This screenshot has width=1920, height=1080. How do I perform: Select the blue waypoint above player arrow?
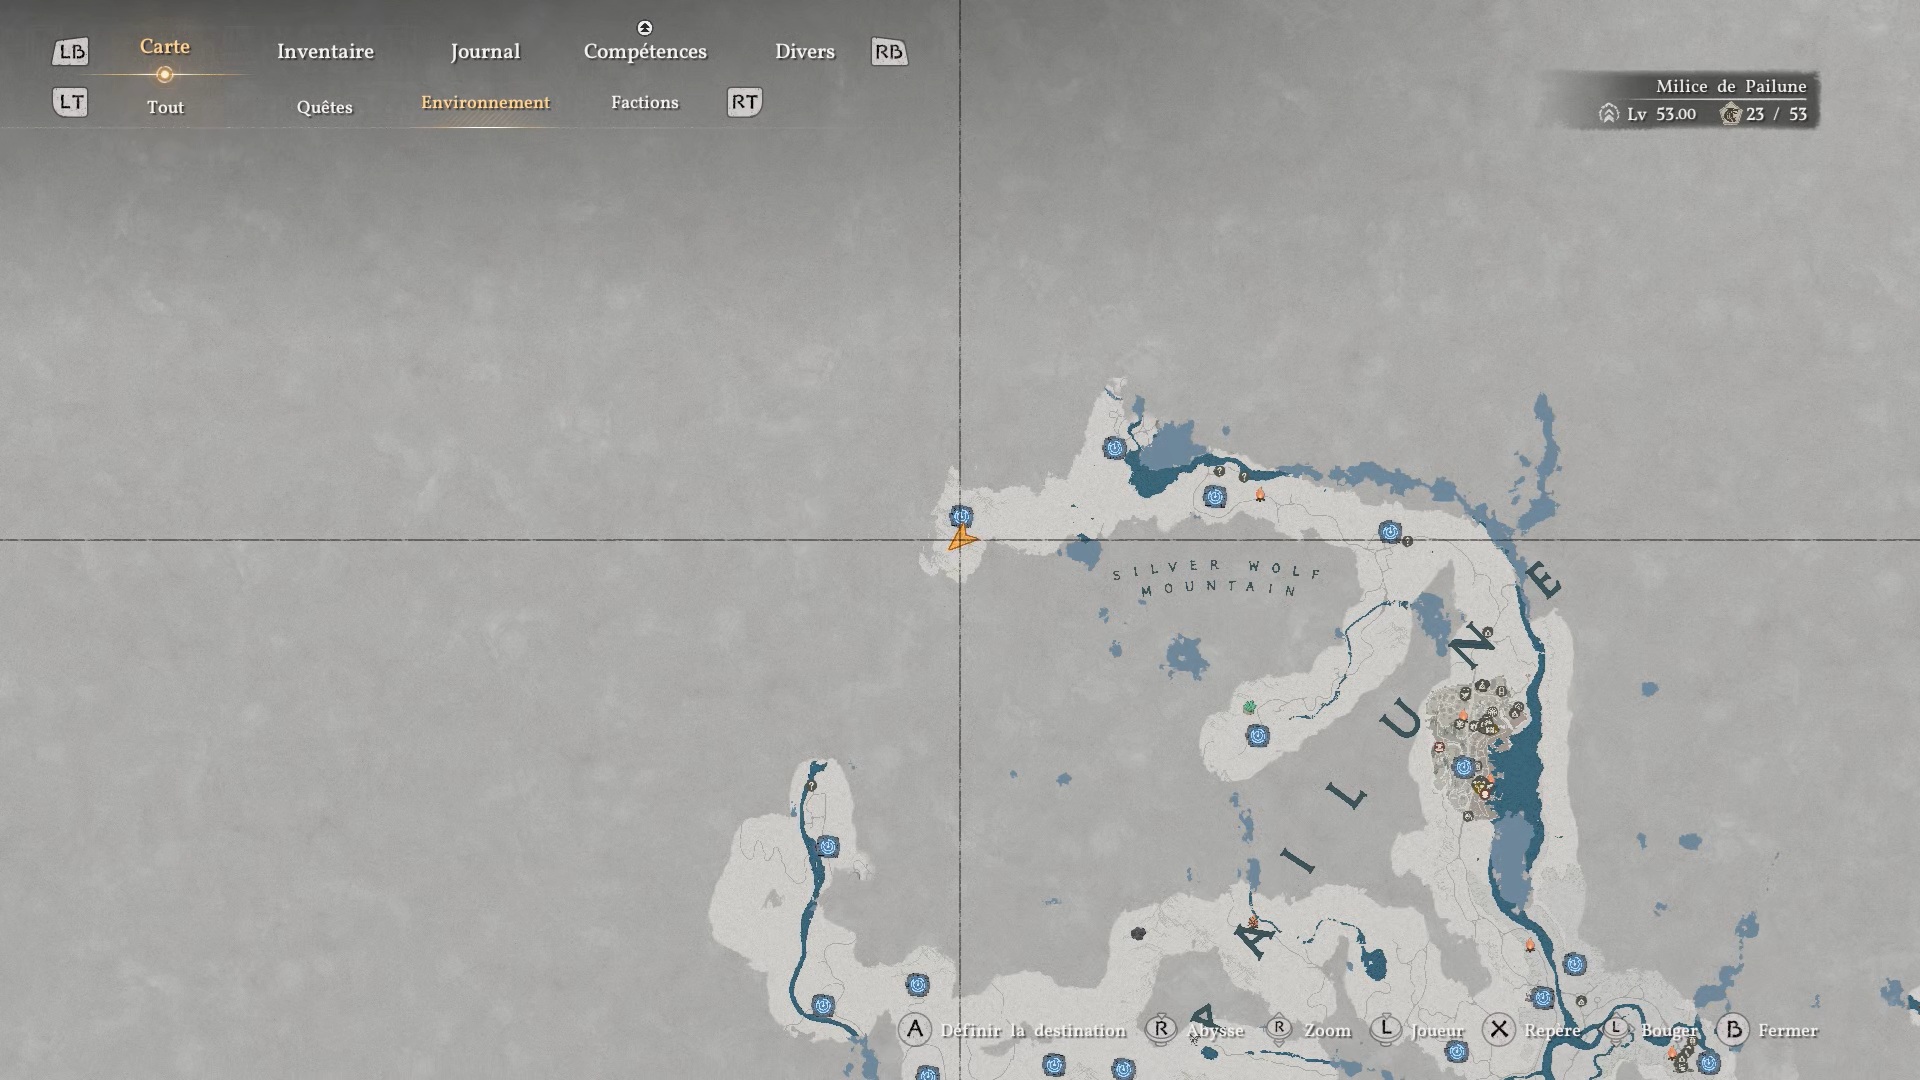tap(960, 516)
